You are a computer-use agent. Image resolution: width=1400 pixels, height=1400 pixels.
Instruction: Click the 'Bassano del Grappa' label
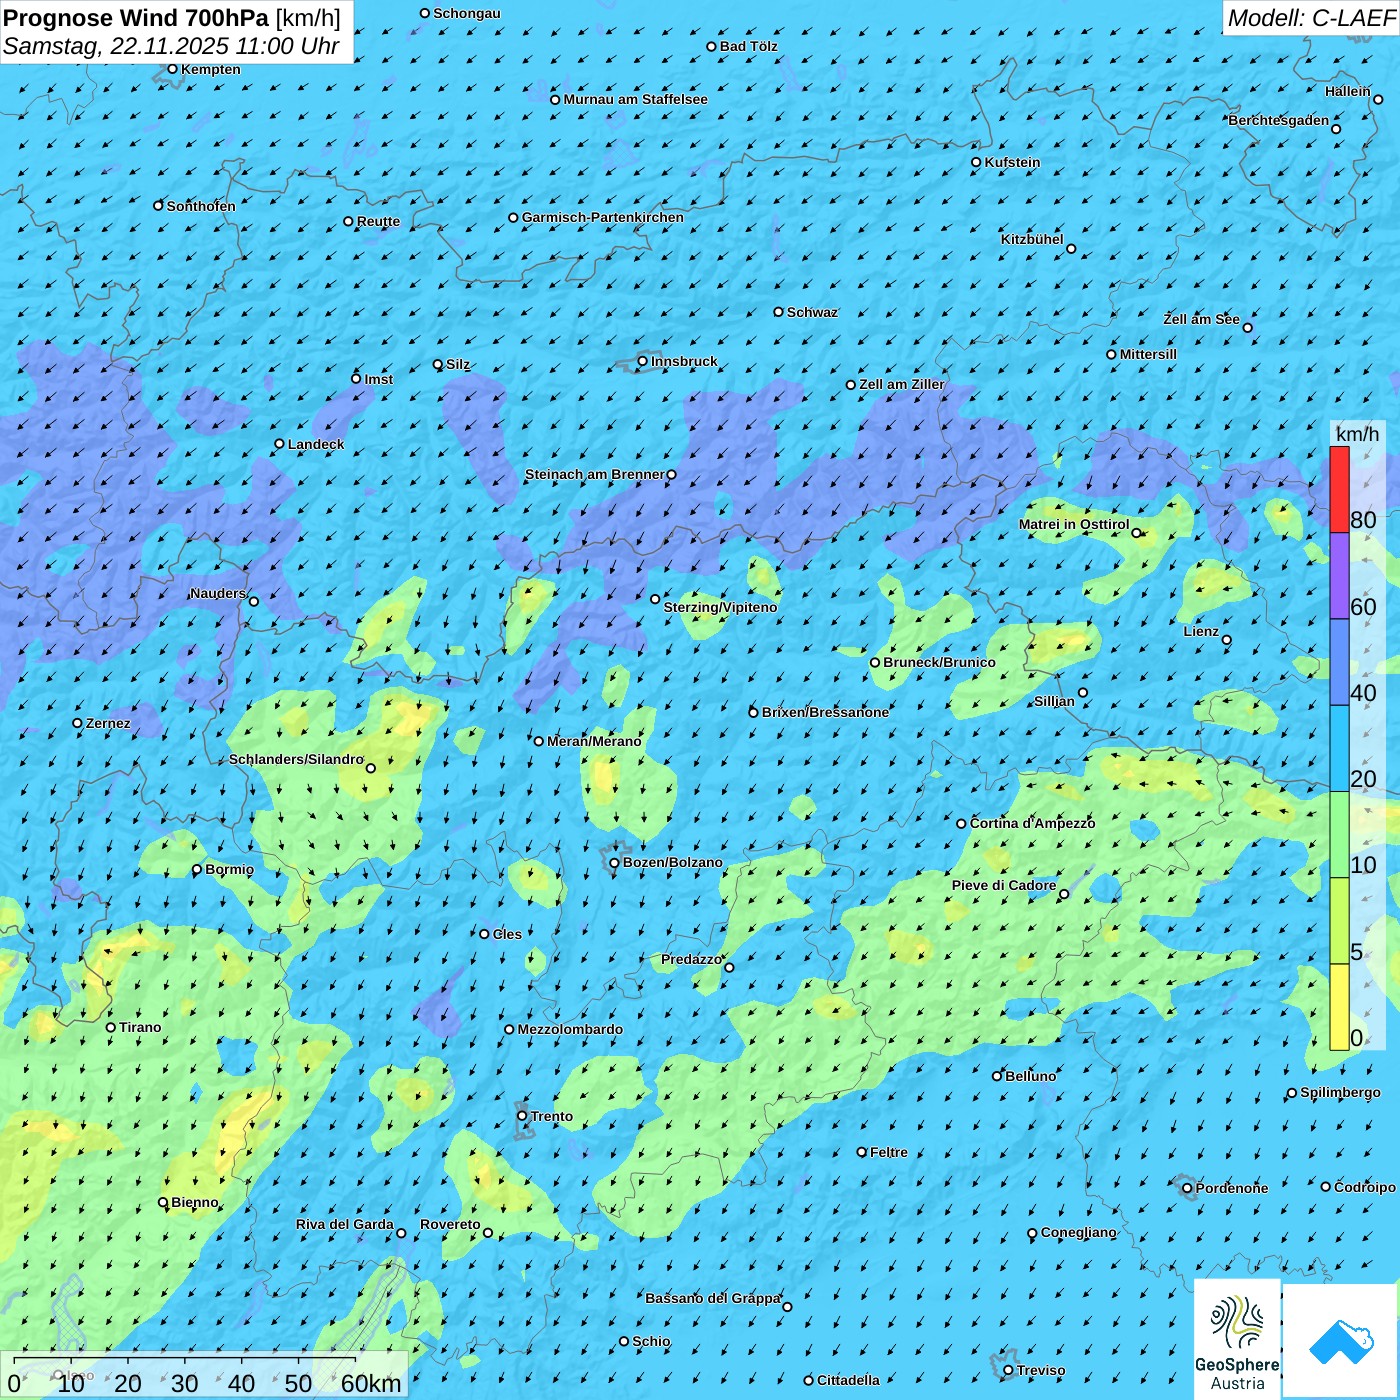[x=712, y=1298]
